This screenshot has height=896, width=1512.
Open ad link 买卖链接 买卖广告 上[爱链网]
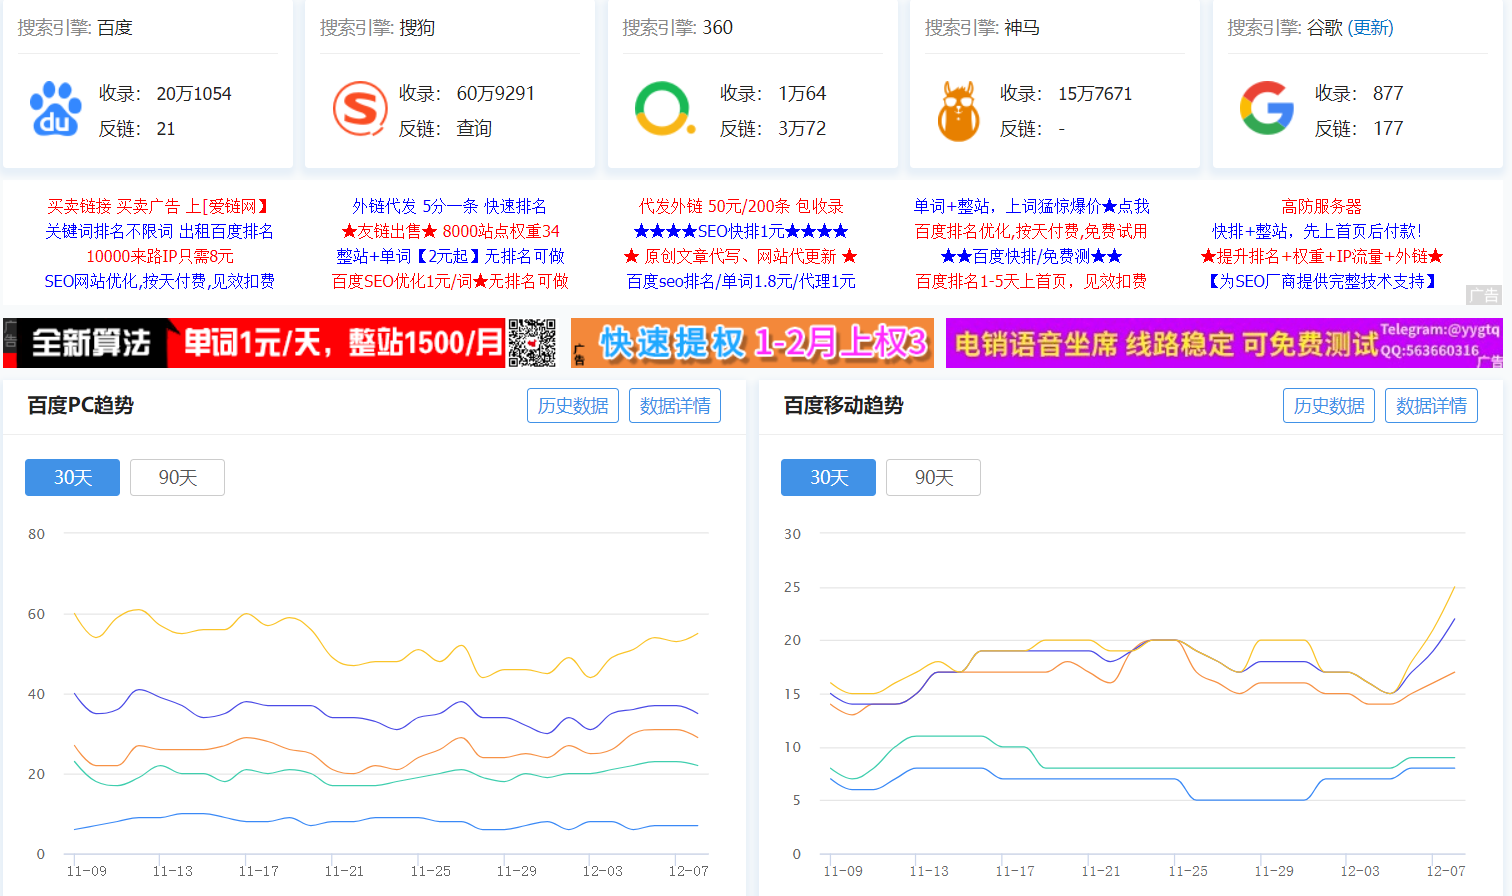pos(159,206)
